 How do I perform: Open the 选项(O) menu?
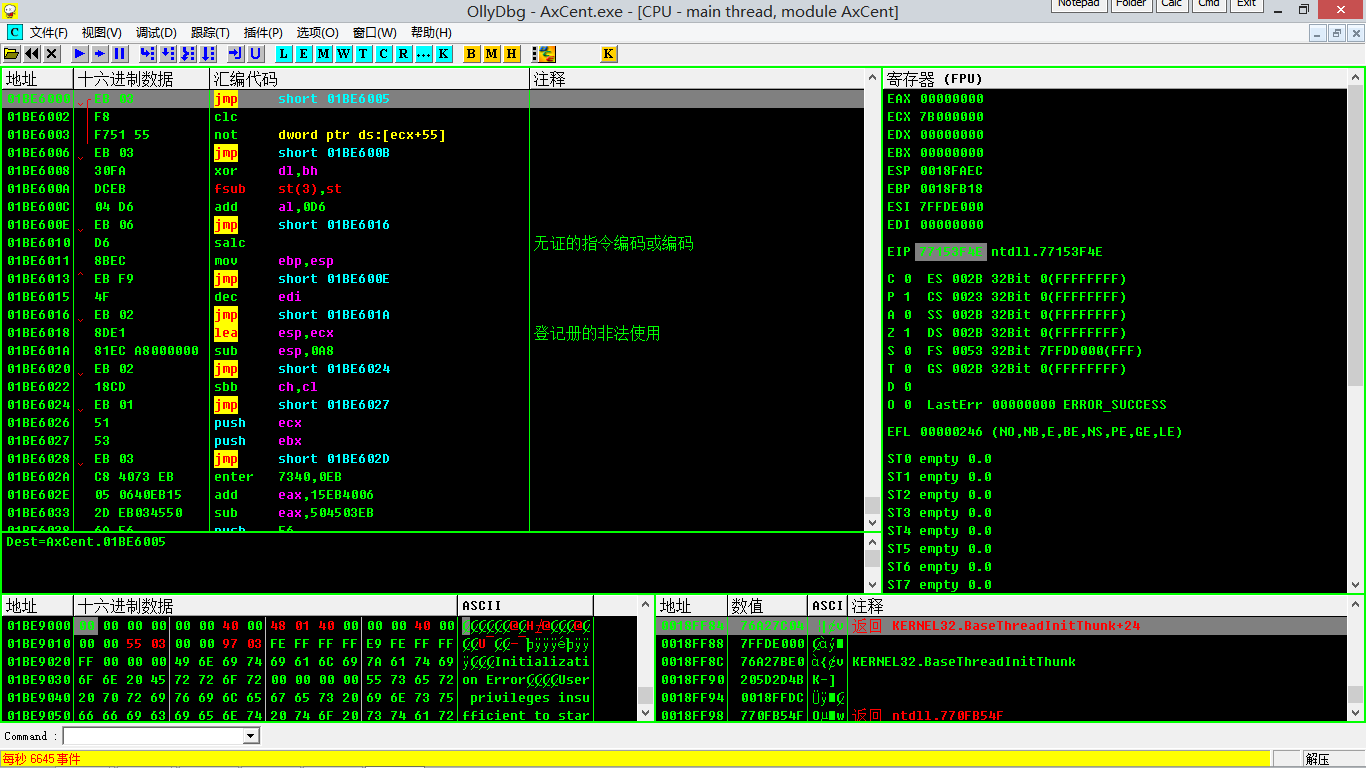(x=318, y=33)
